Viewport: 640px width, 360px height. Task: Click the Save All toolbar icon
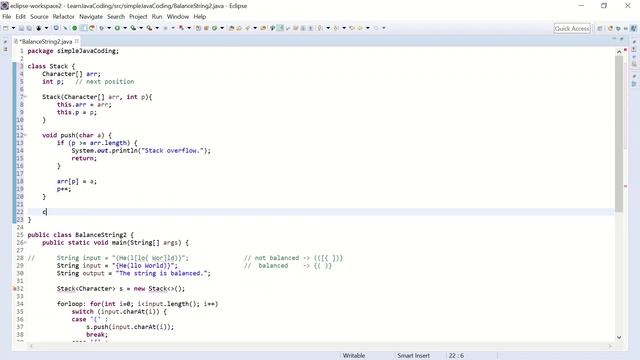point(29,28)
